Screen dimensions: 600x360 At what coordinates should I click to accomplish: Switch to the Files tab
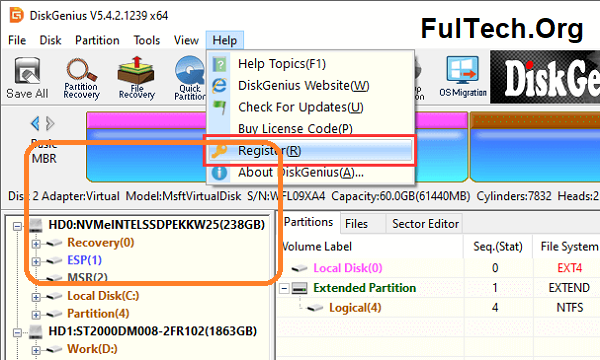tap(356, 224)
